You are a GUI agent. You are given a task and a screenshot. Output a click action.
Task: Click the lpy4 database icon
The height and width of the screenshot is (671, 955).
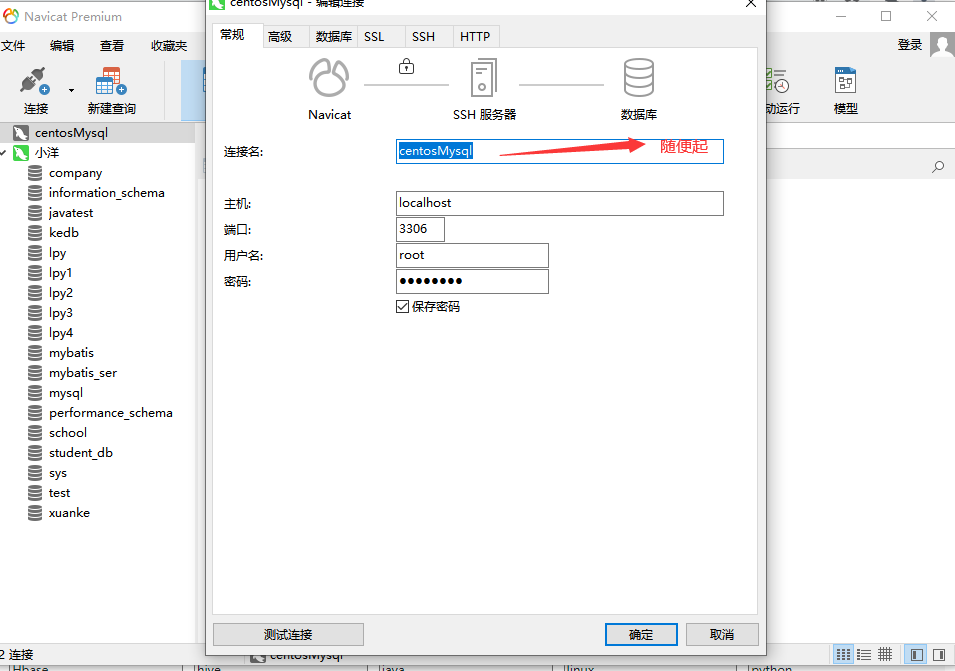35,333
